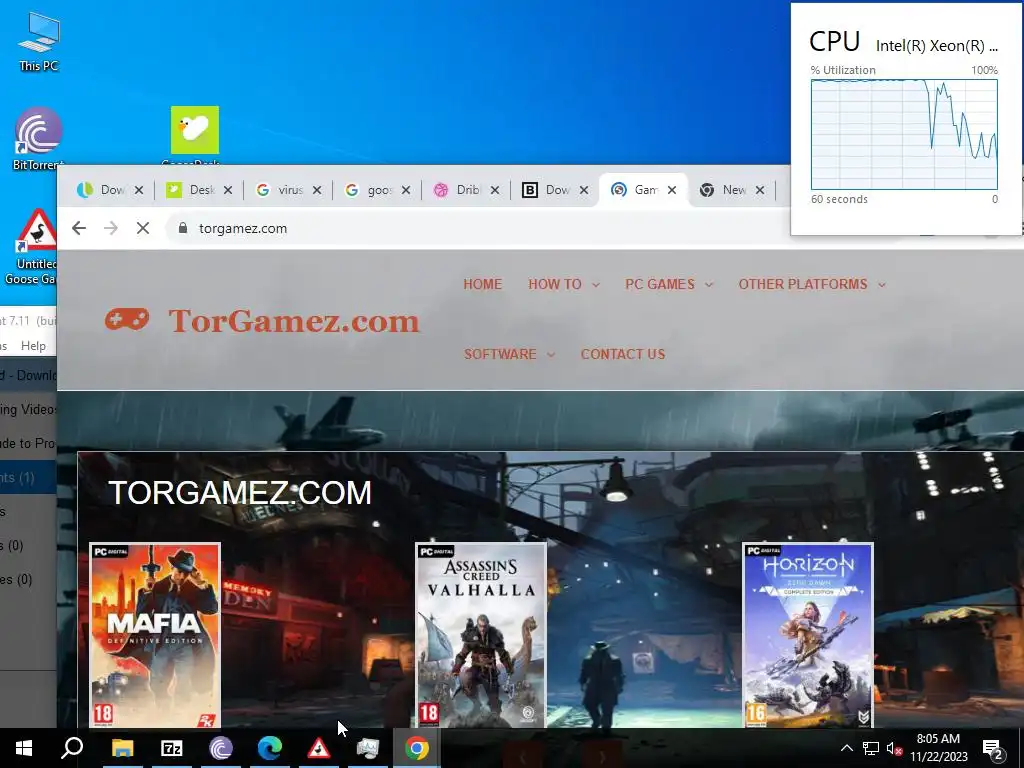1024x768 pixels.
Task: Select the Torrents (1) sidebar row in BitTorrent
Action: [x=27, y=477]
